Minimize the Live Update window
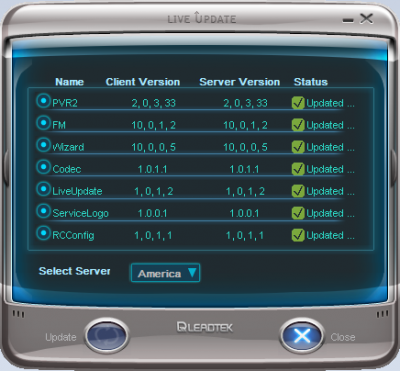The image size is (400, 371). pyautogui.click(x=348, y=20)
